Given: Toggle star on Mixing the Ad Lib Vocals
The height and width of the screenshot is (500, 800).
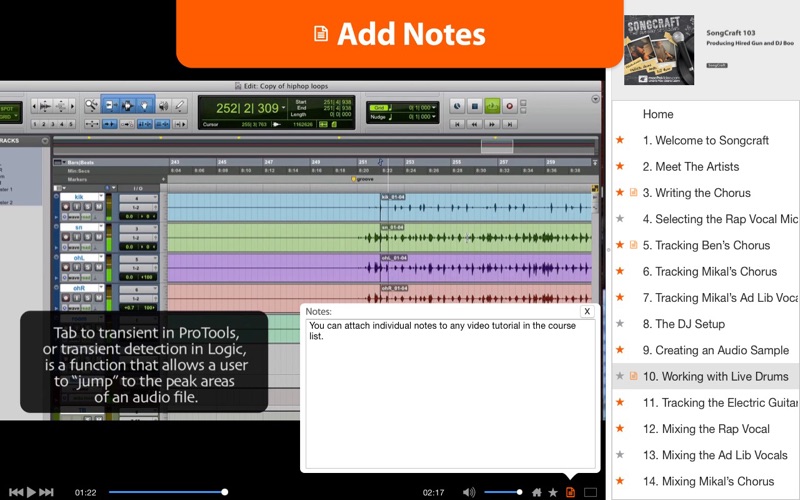Looking at the screenshot, I should (x=620, y=455).
